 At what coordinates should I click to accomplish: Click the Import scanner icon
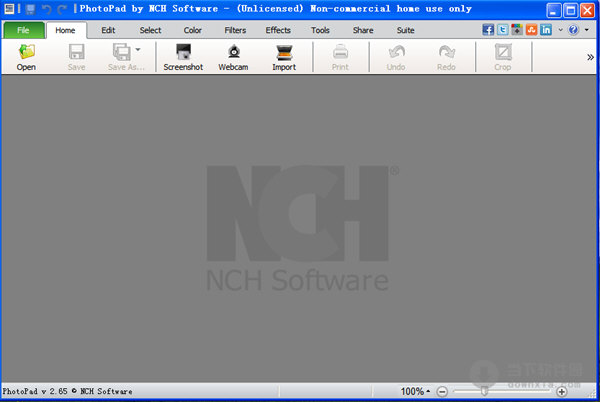pos(284,52)
